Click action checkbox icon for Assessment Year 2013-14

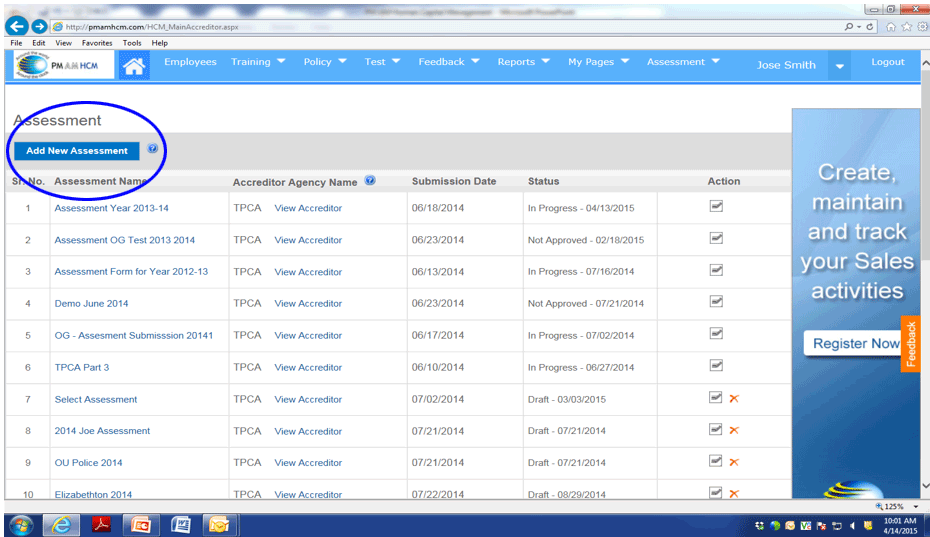click(716, 207)
